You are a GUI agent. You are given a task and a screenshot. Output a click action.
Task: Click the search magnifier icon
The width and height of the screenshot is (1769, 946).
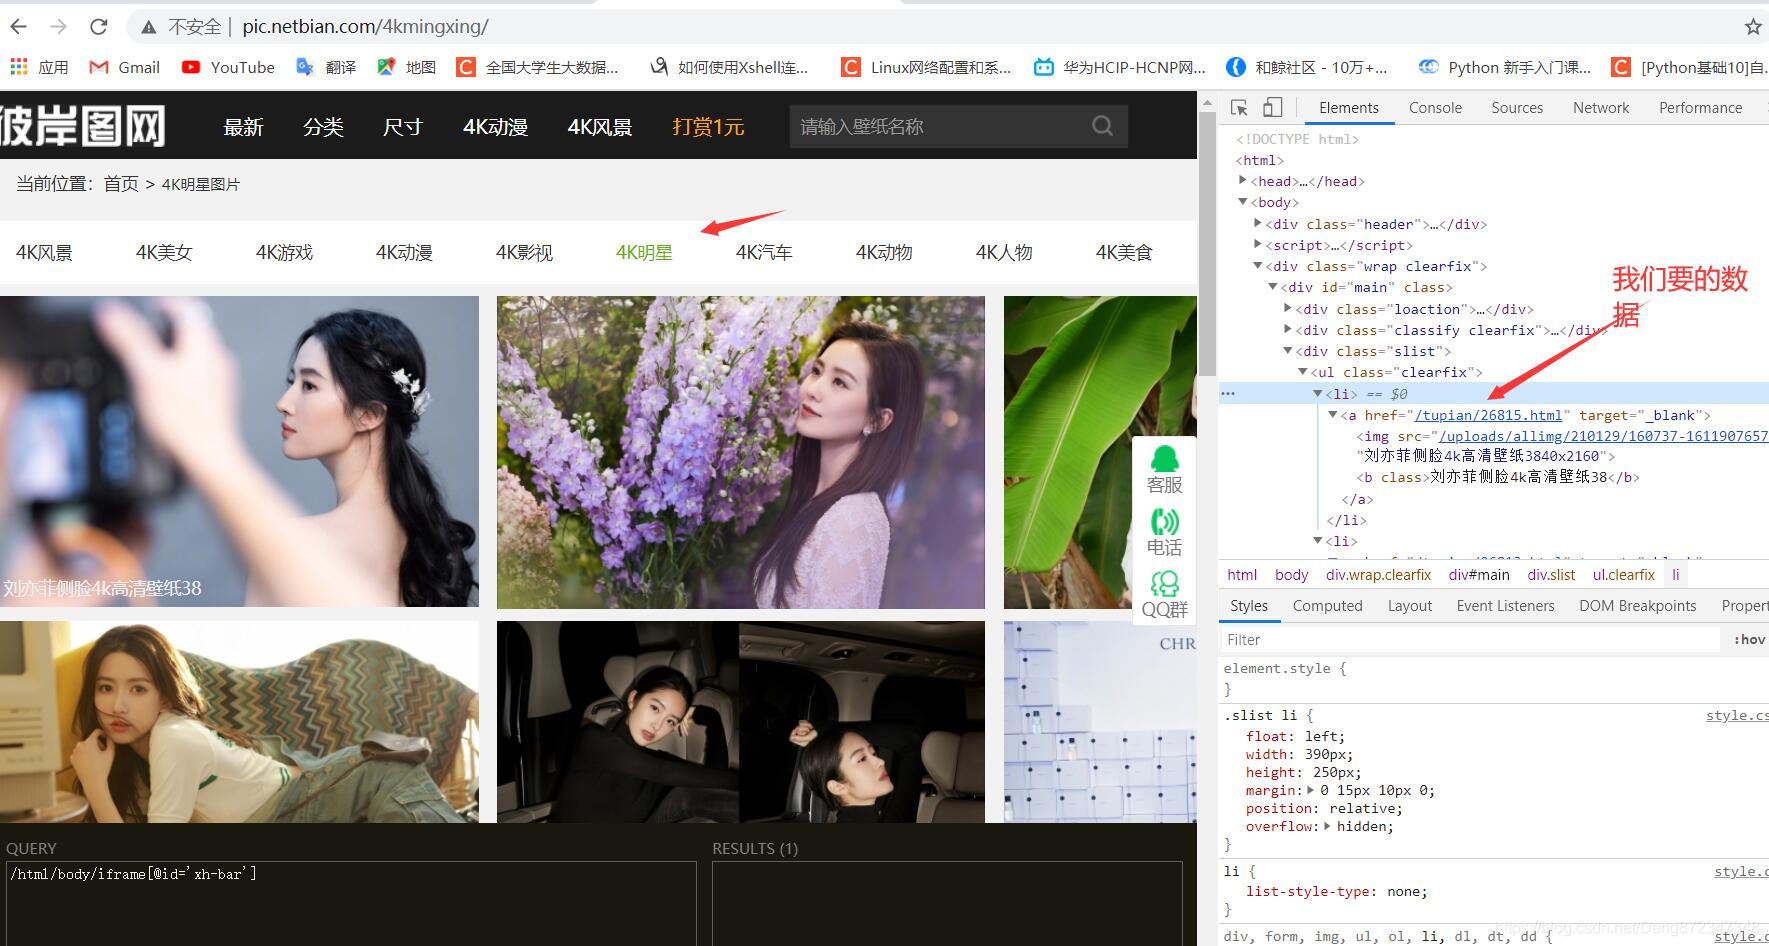tap(1102, 126)
